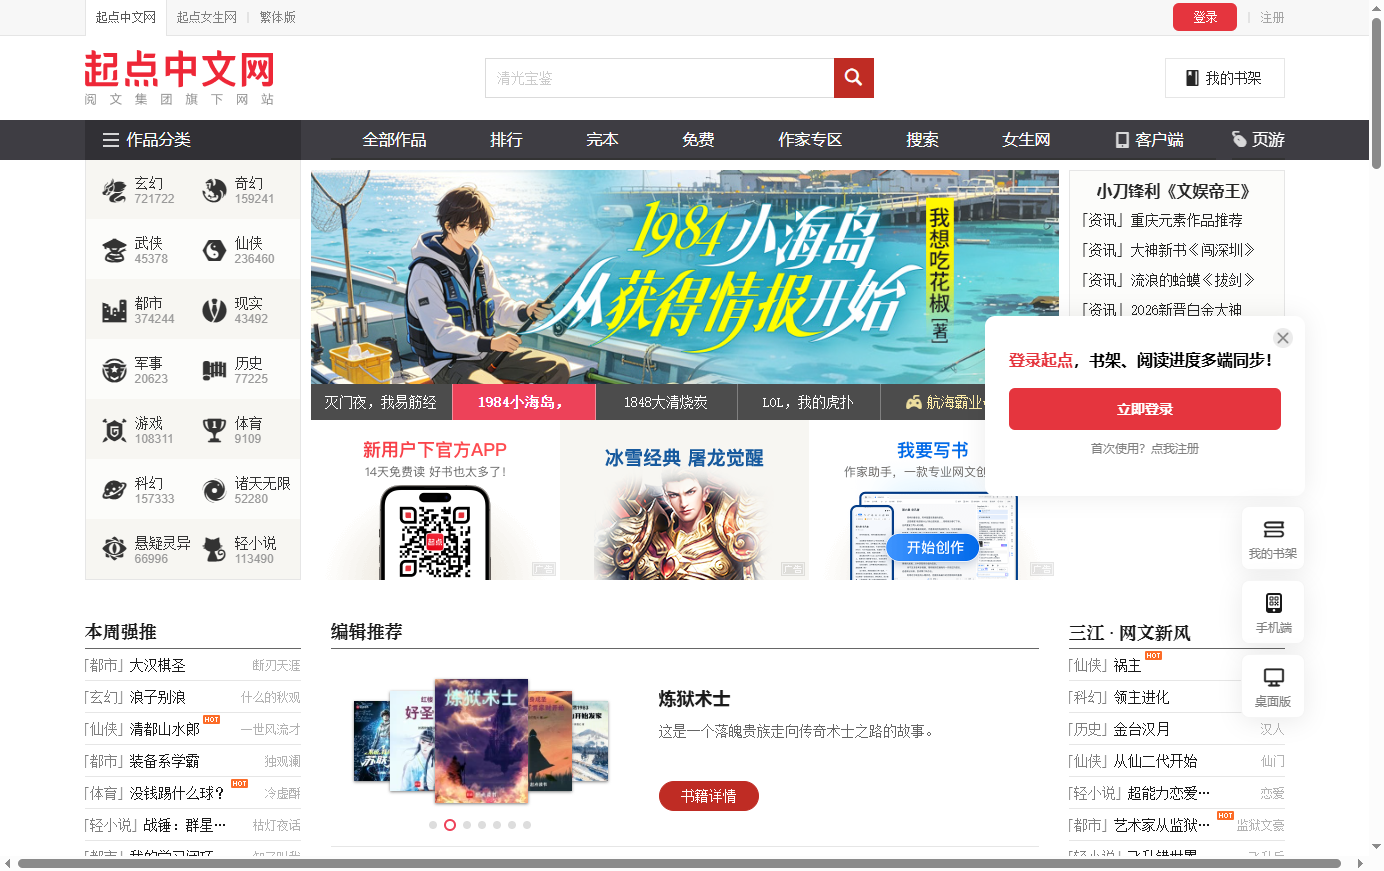The height and width of the screenshot is (871, 1384).
Task: Click the 我的书架 button in header
Action: pos(1225,78)
